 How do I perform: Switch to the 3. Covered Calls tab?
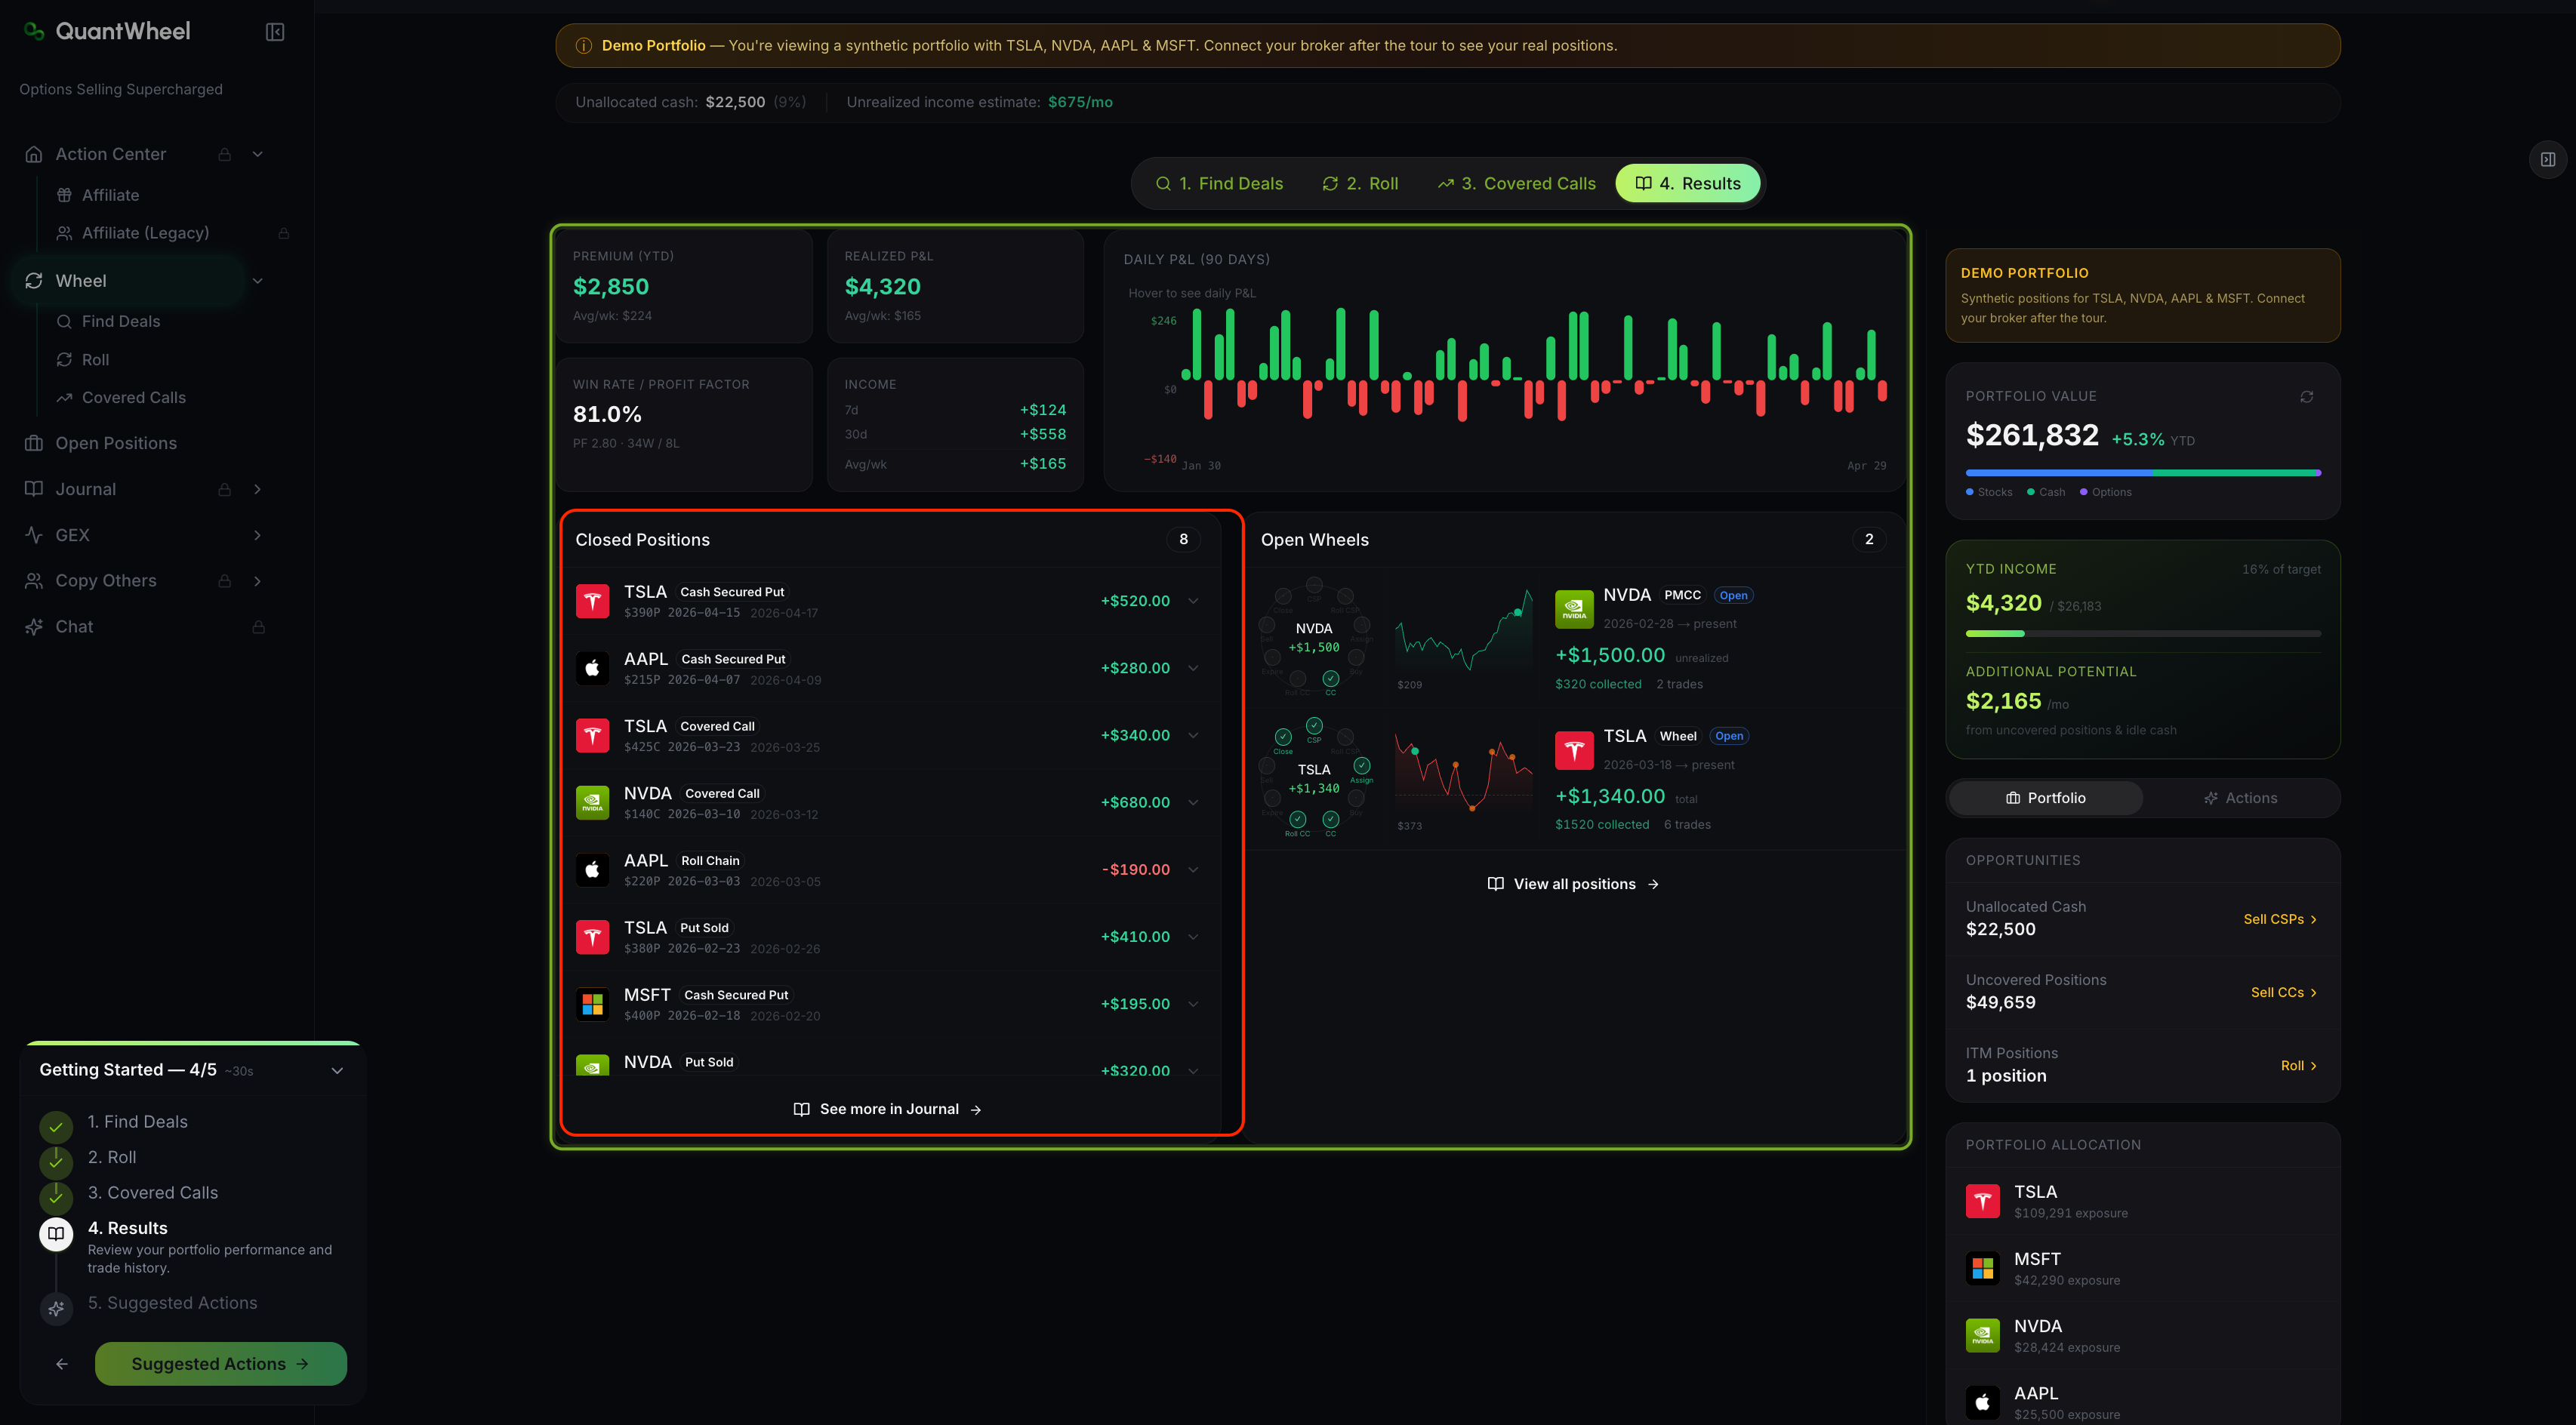[1517, 184]
